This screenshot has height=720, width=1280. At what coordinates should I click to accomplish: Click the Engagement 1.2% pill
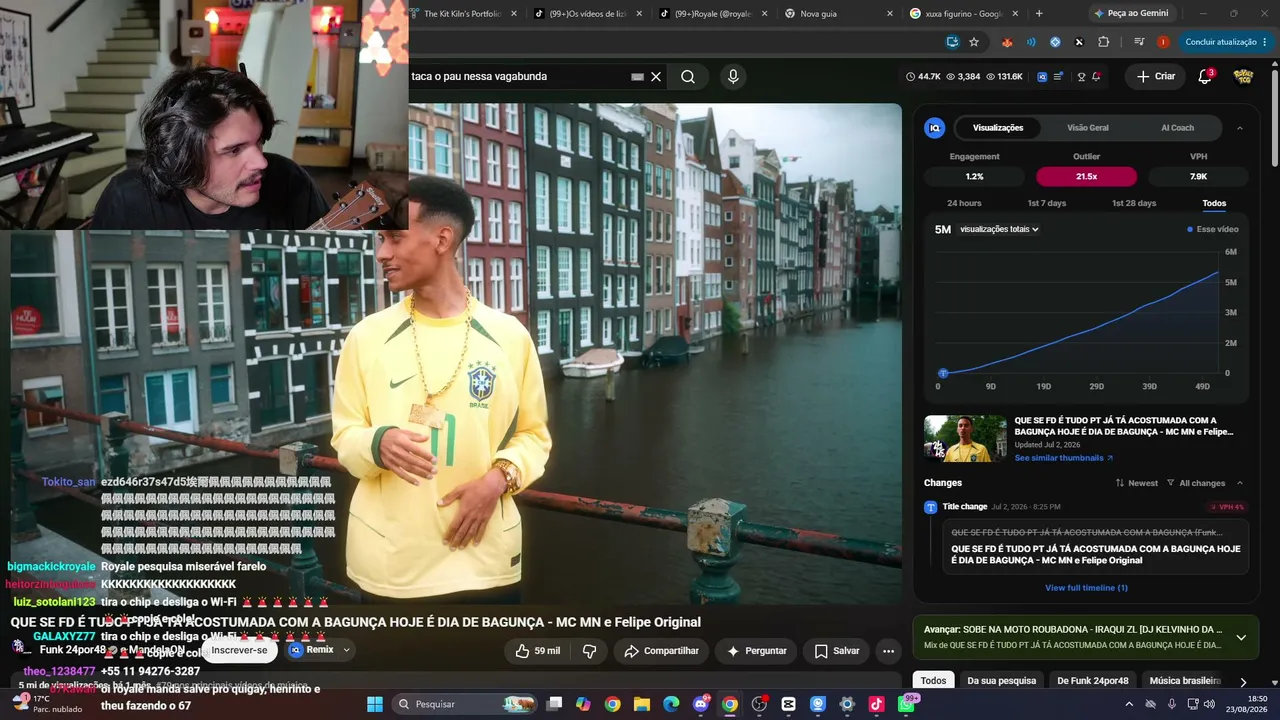pos(974,176)
